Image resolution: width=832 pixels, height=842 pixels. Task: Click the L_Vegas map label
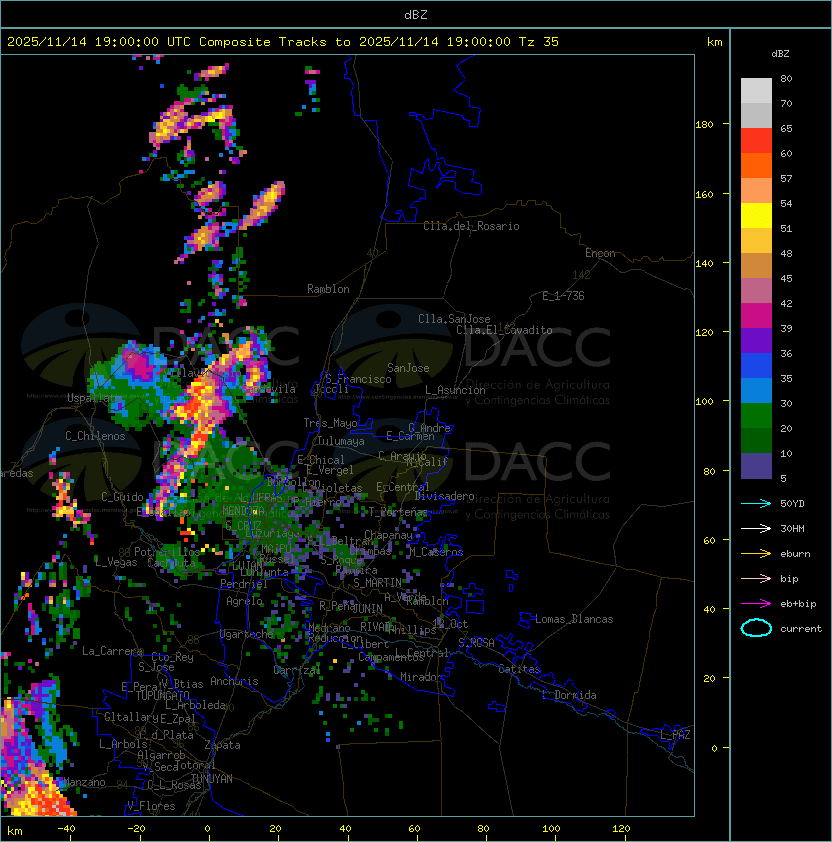click(x=116, y=562)
